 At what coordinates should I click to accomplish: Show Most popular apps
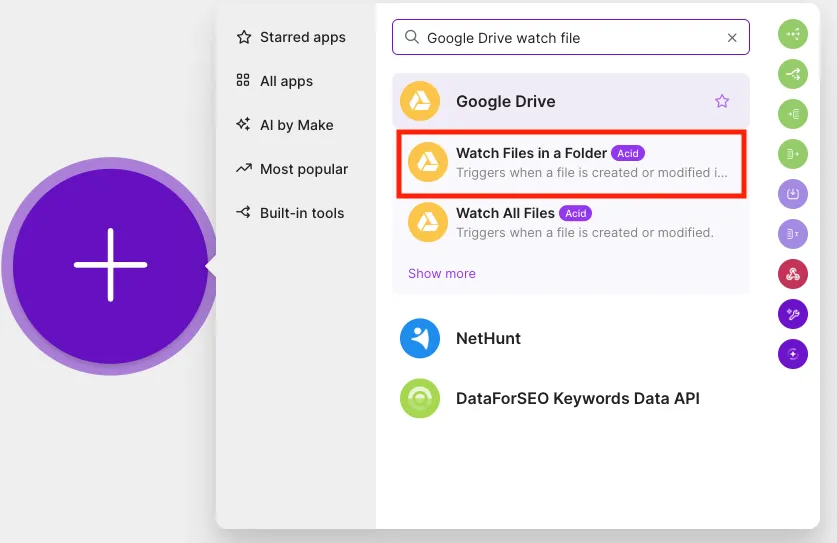click(292, 169)
